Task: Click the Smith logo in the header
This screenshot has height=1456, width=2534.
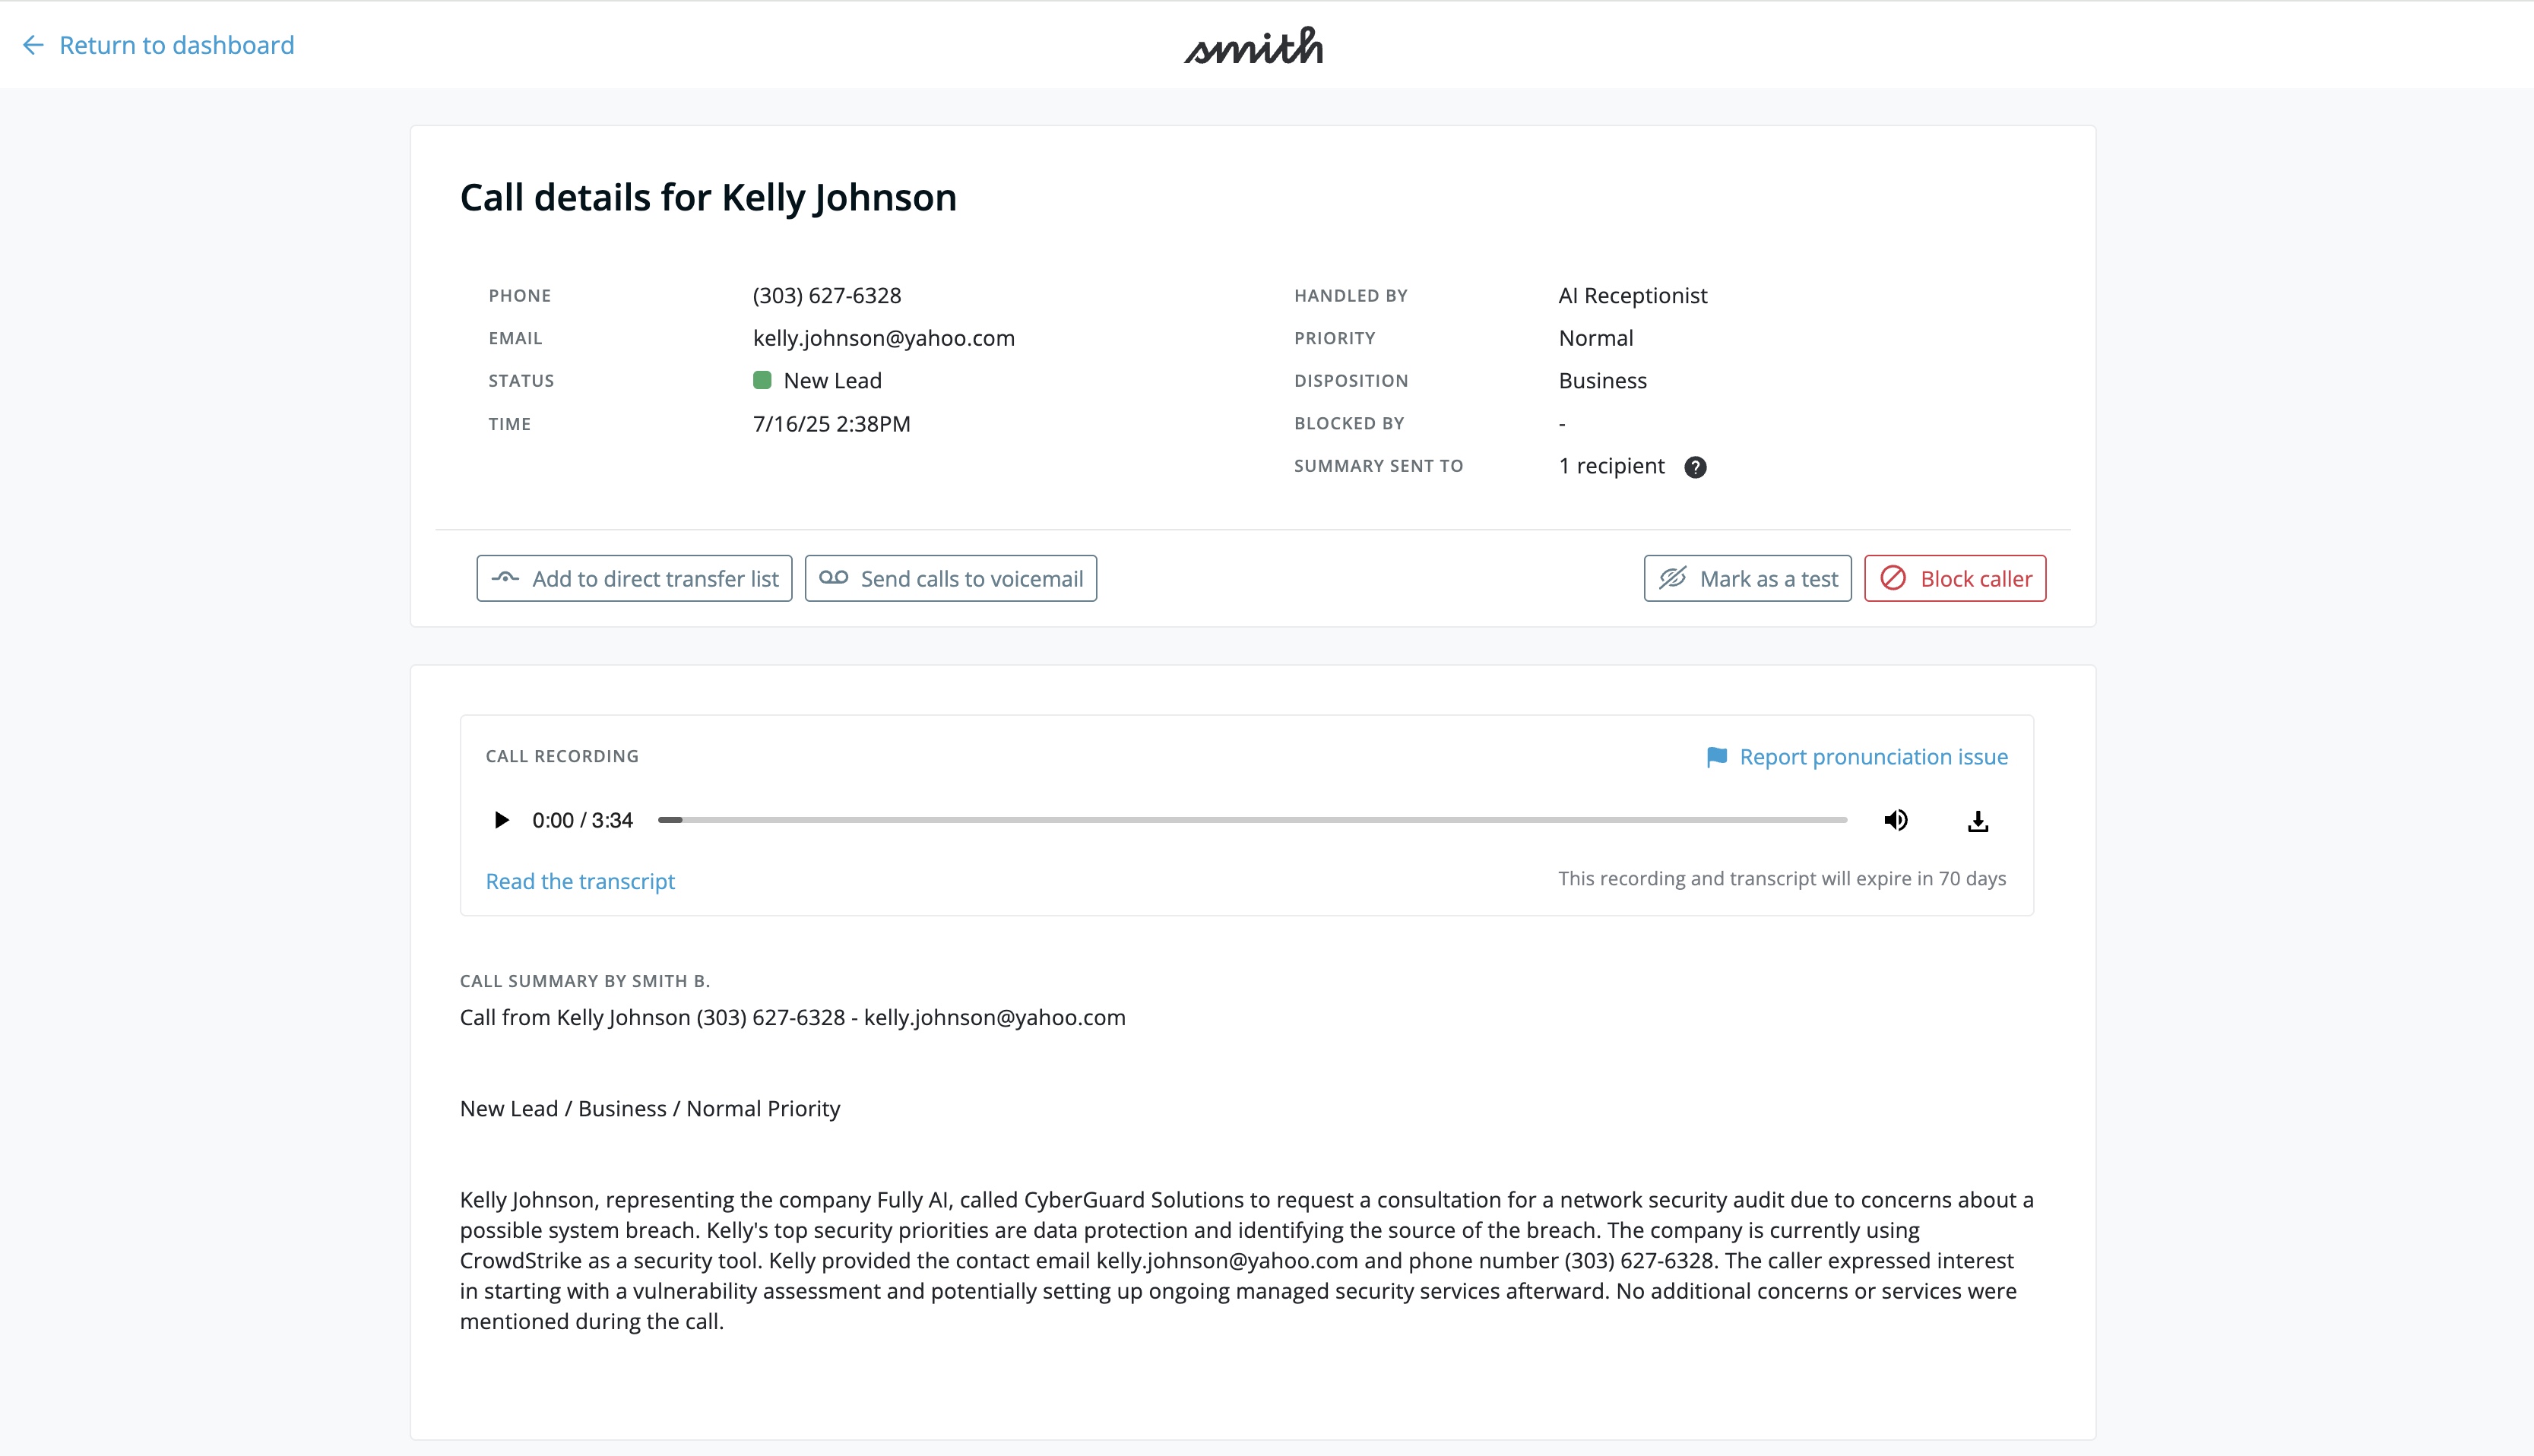Action: [1253, 46]
